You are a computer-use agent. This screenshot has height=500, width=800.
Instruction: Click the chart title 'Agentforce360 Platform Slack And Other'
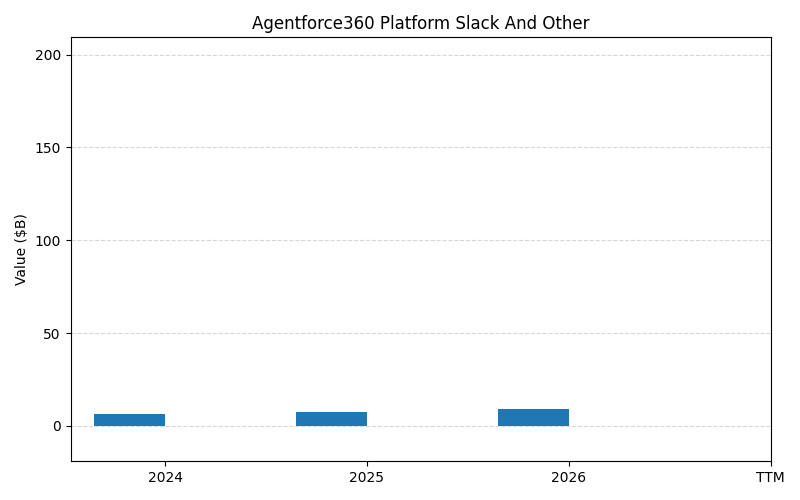coord(420,23)
